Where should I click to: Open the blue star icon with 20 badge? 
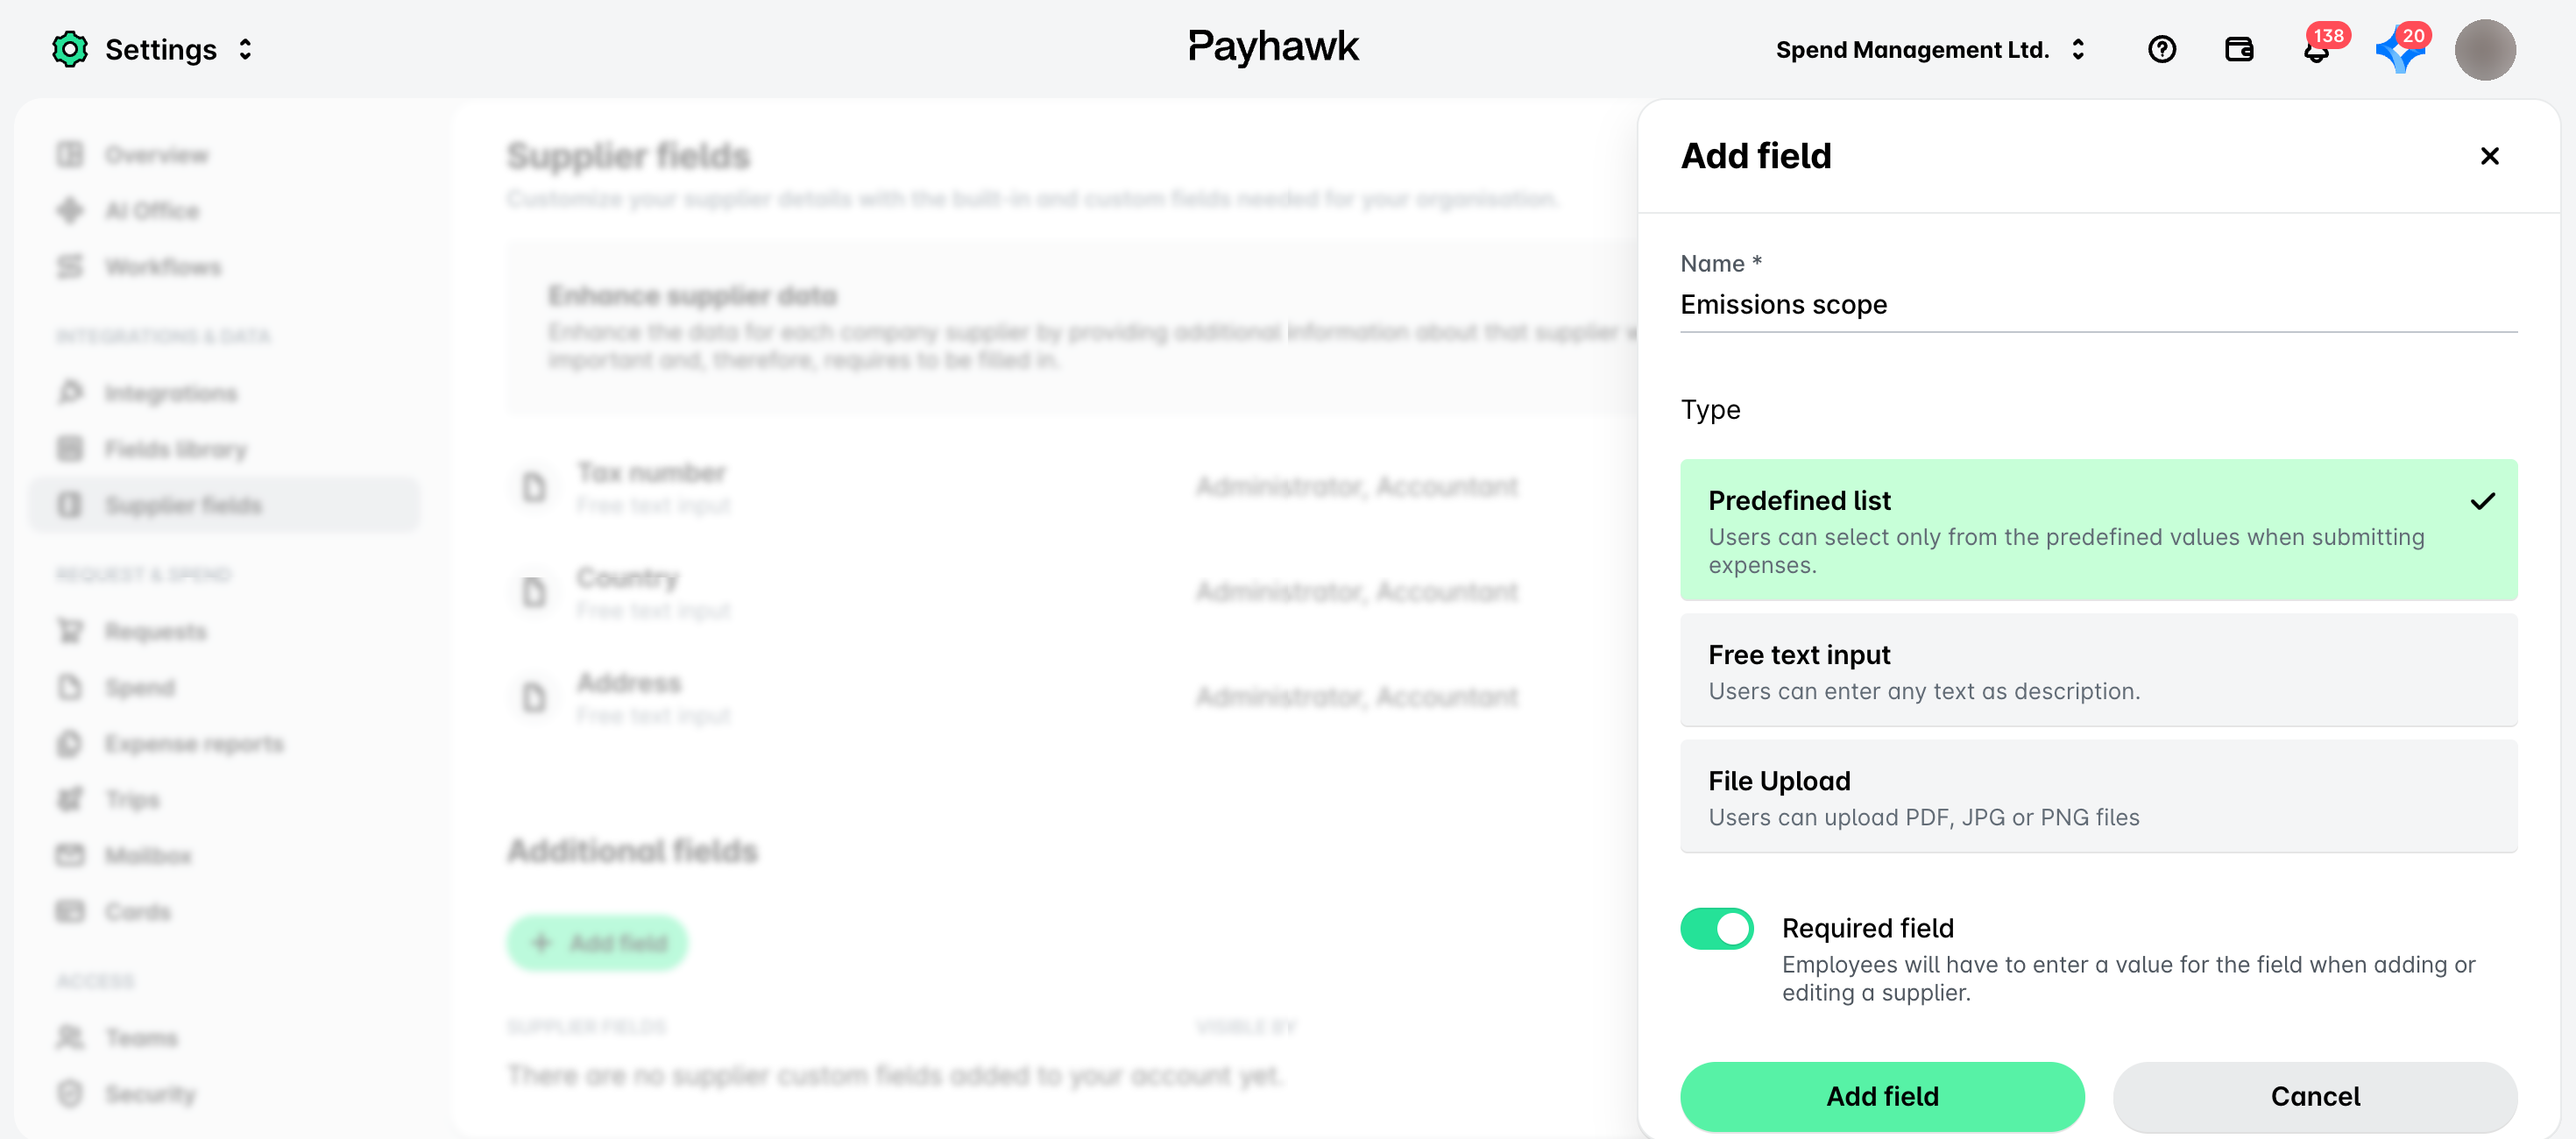point(2400,49)
